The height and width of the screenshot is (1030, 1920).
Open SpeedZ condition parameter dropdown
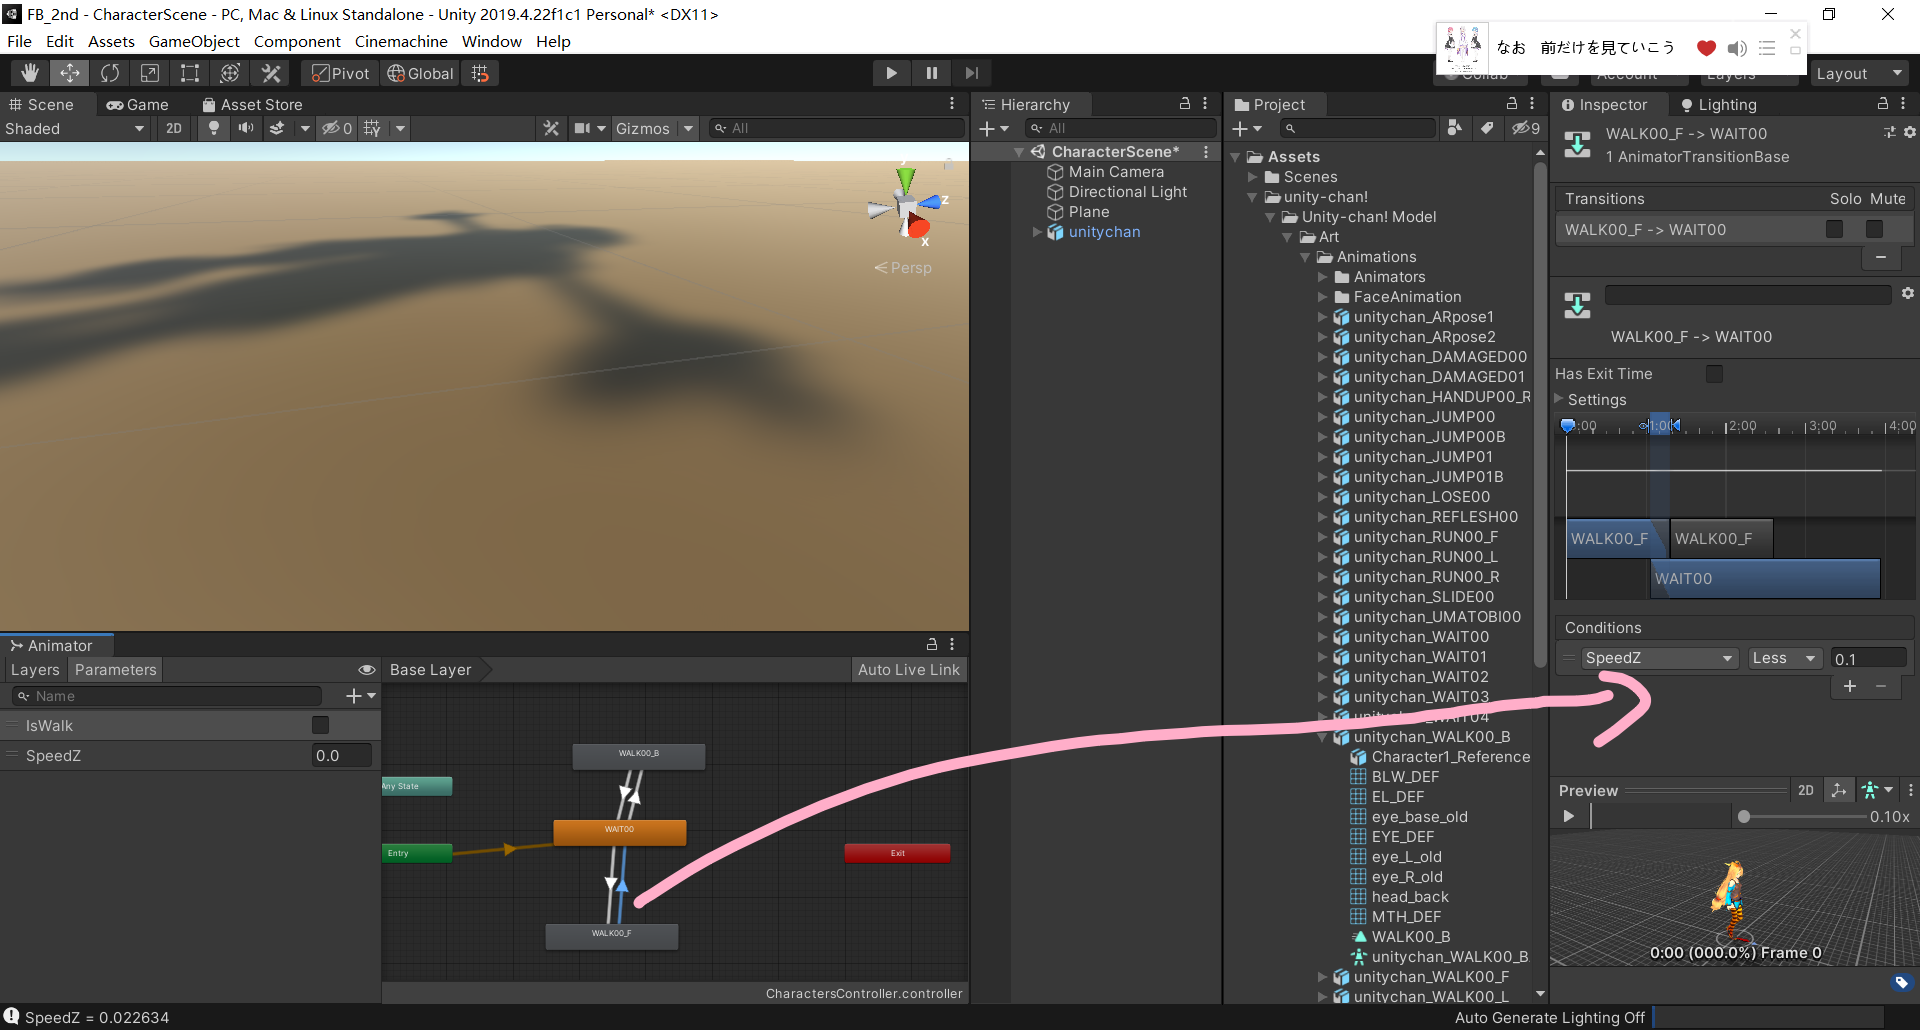(1658, 658)
